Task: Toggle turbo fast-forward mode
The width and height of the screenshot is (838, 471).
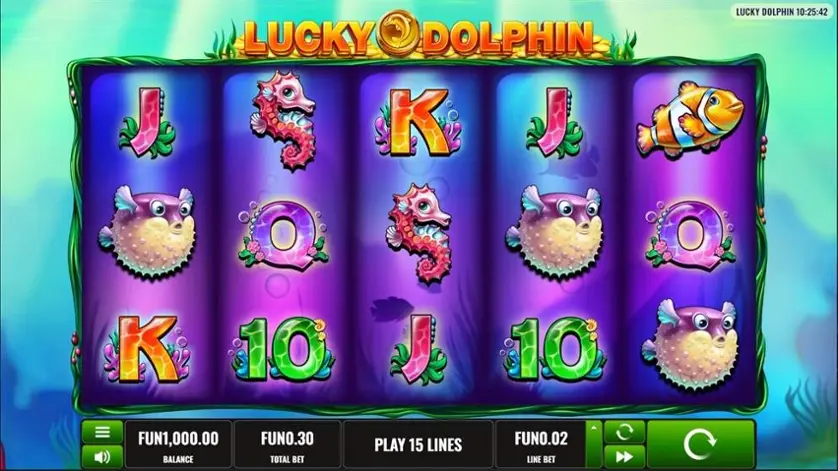Action: [624, 457]
